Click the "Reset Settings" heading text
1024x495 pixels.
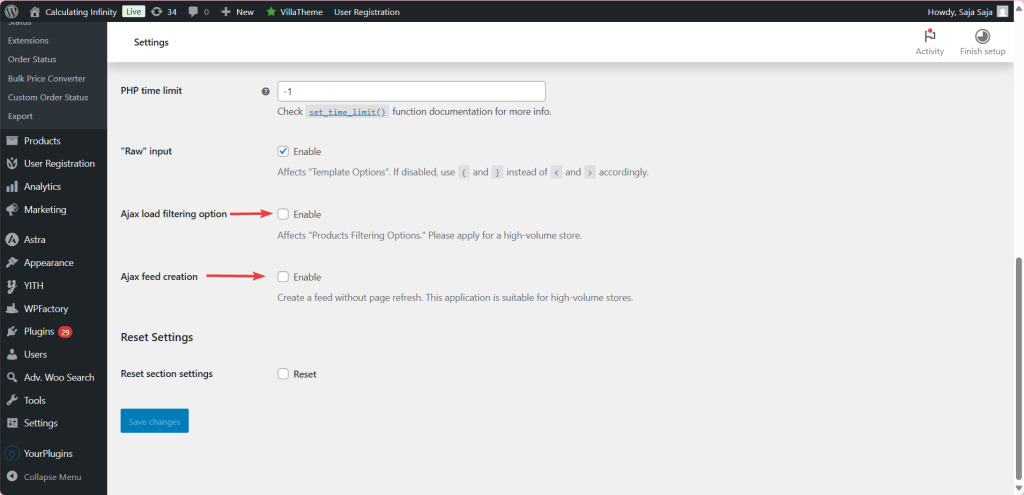pos(157,338)
